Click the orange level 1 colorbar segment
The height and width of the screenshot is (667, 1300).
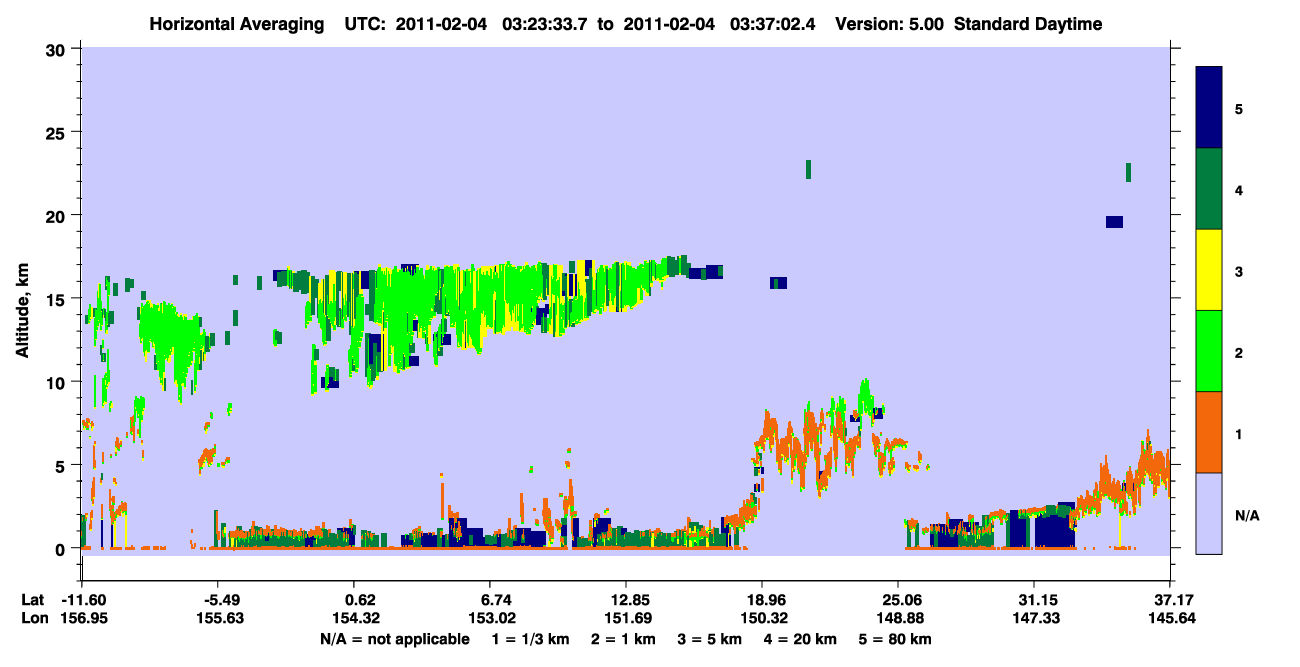click(1209, 432)
